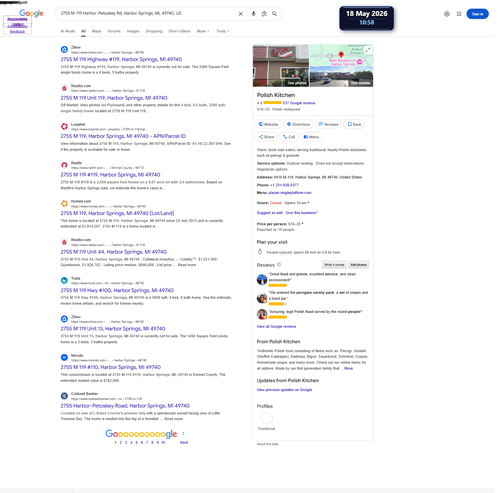Open the settings gear icon

(x=447, y=14)
